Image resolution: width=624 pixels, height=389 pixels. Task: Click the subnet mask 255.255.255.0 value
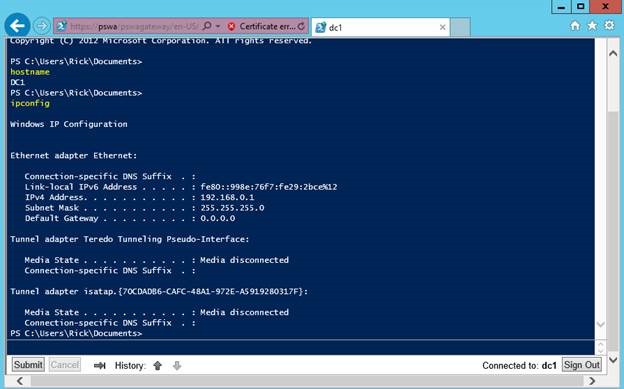click(232, 208)
